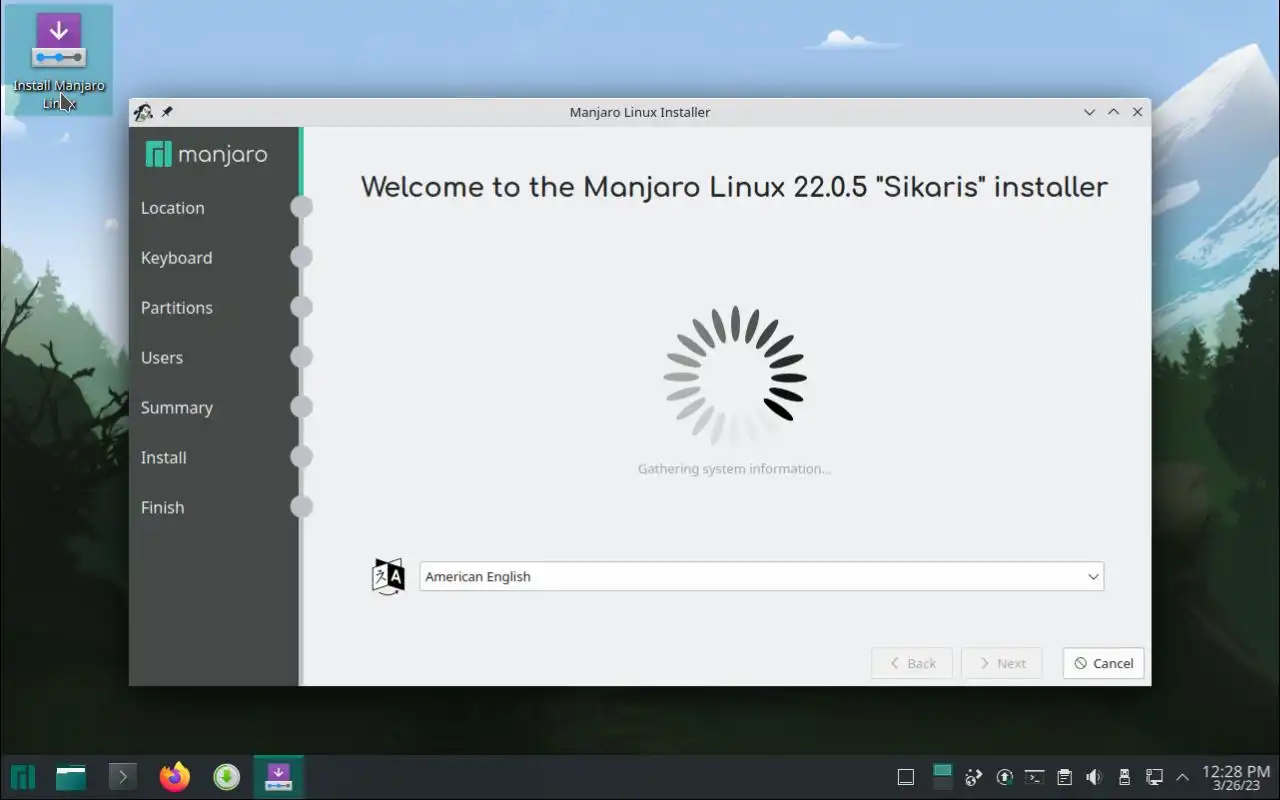This screenshot has width=1280, height=800.
Task: Click the language translation icon
Action: pyautogui.click(x=388, y=576)
